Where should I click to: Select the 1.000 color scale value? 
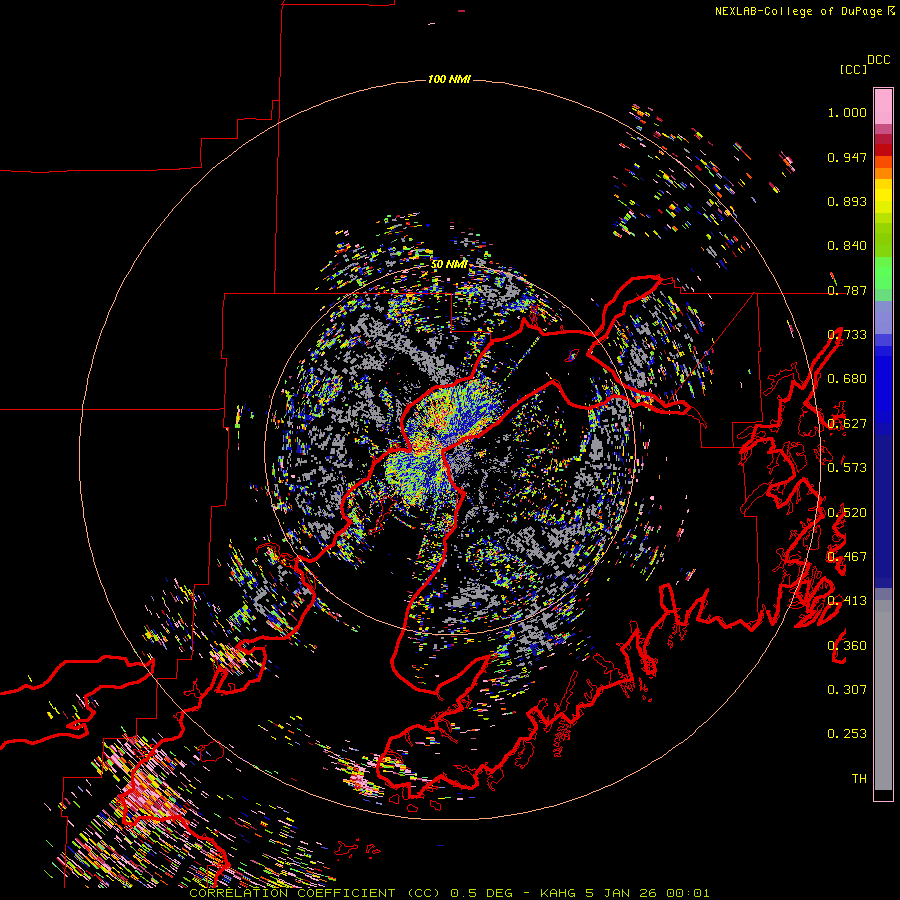click(847, 112)
